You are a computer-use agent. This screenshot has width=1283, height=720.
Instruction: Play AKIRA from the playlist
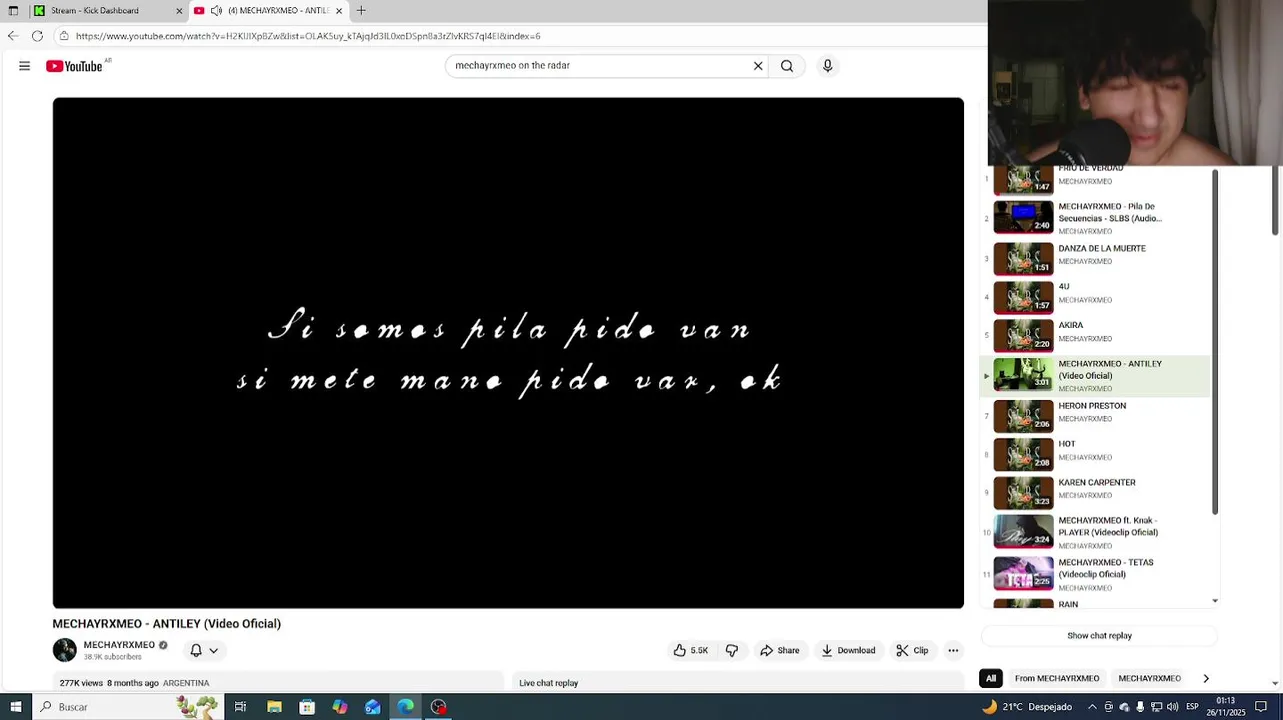[1096, 335]
